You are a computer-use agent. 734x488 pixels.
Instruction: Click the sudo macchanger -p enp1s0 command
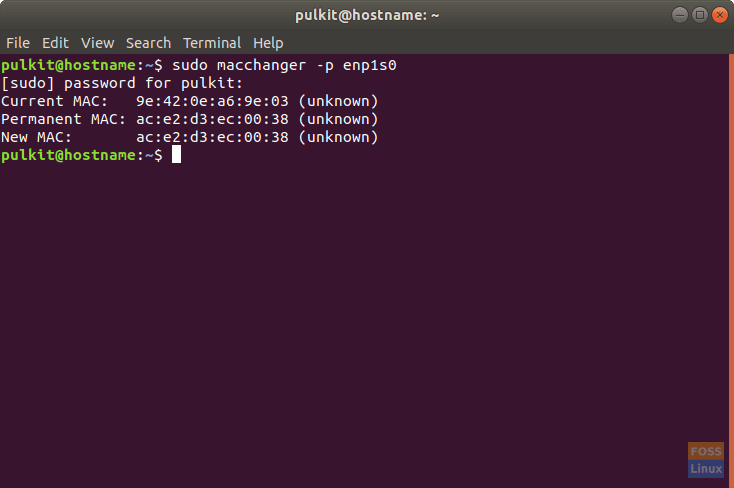284,65
